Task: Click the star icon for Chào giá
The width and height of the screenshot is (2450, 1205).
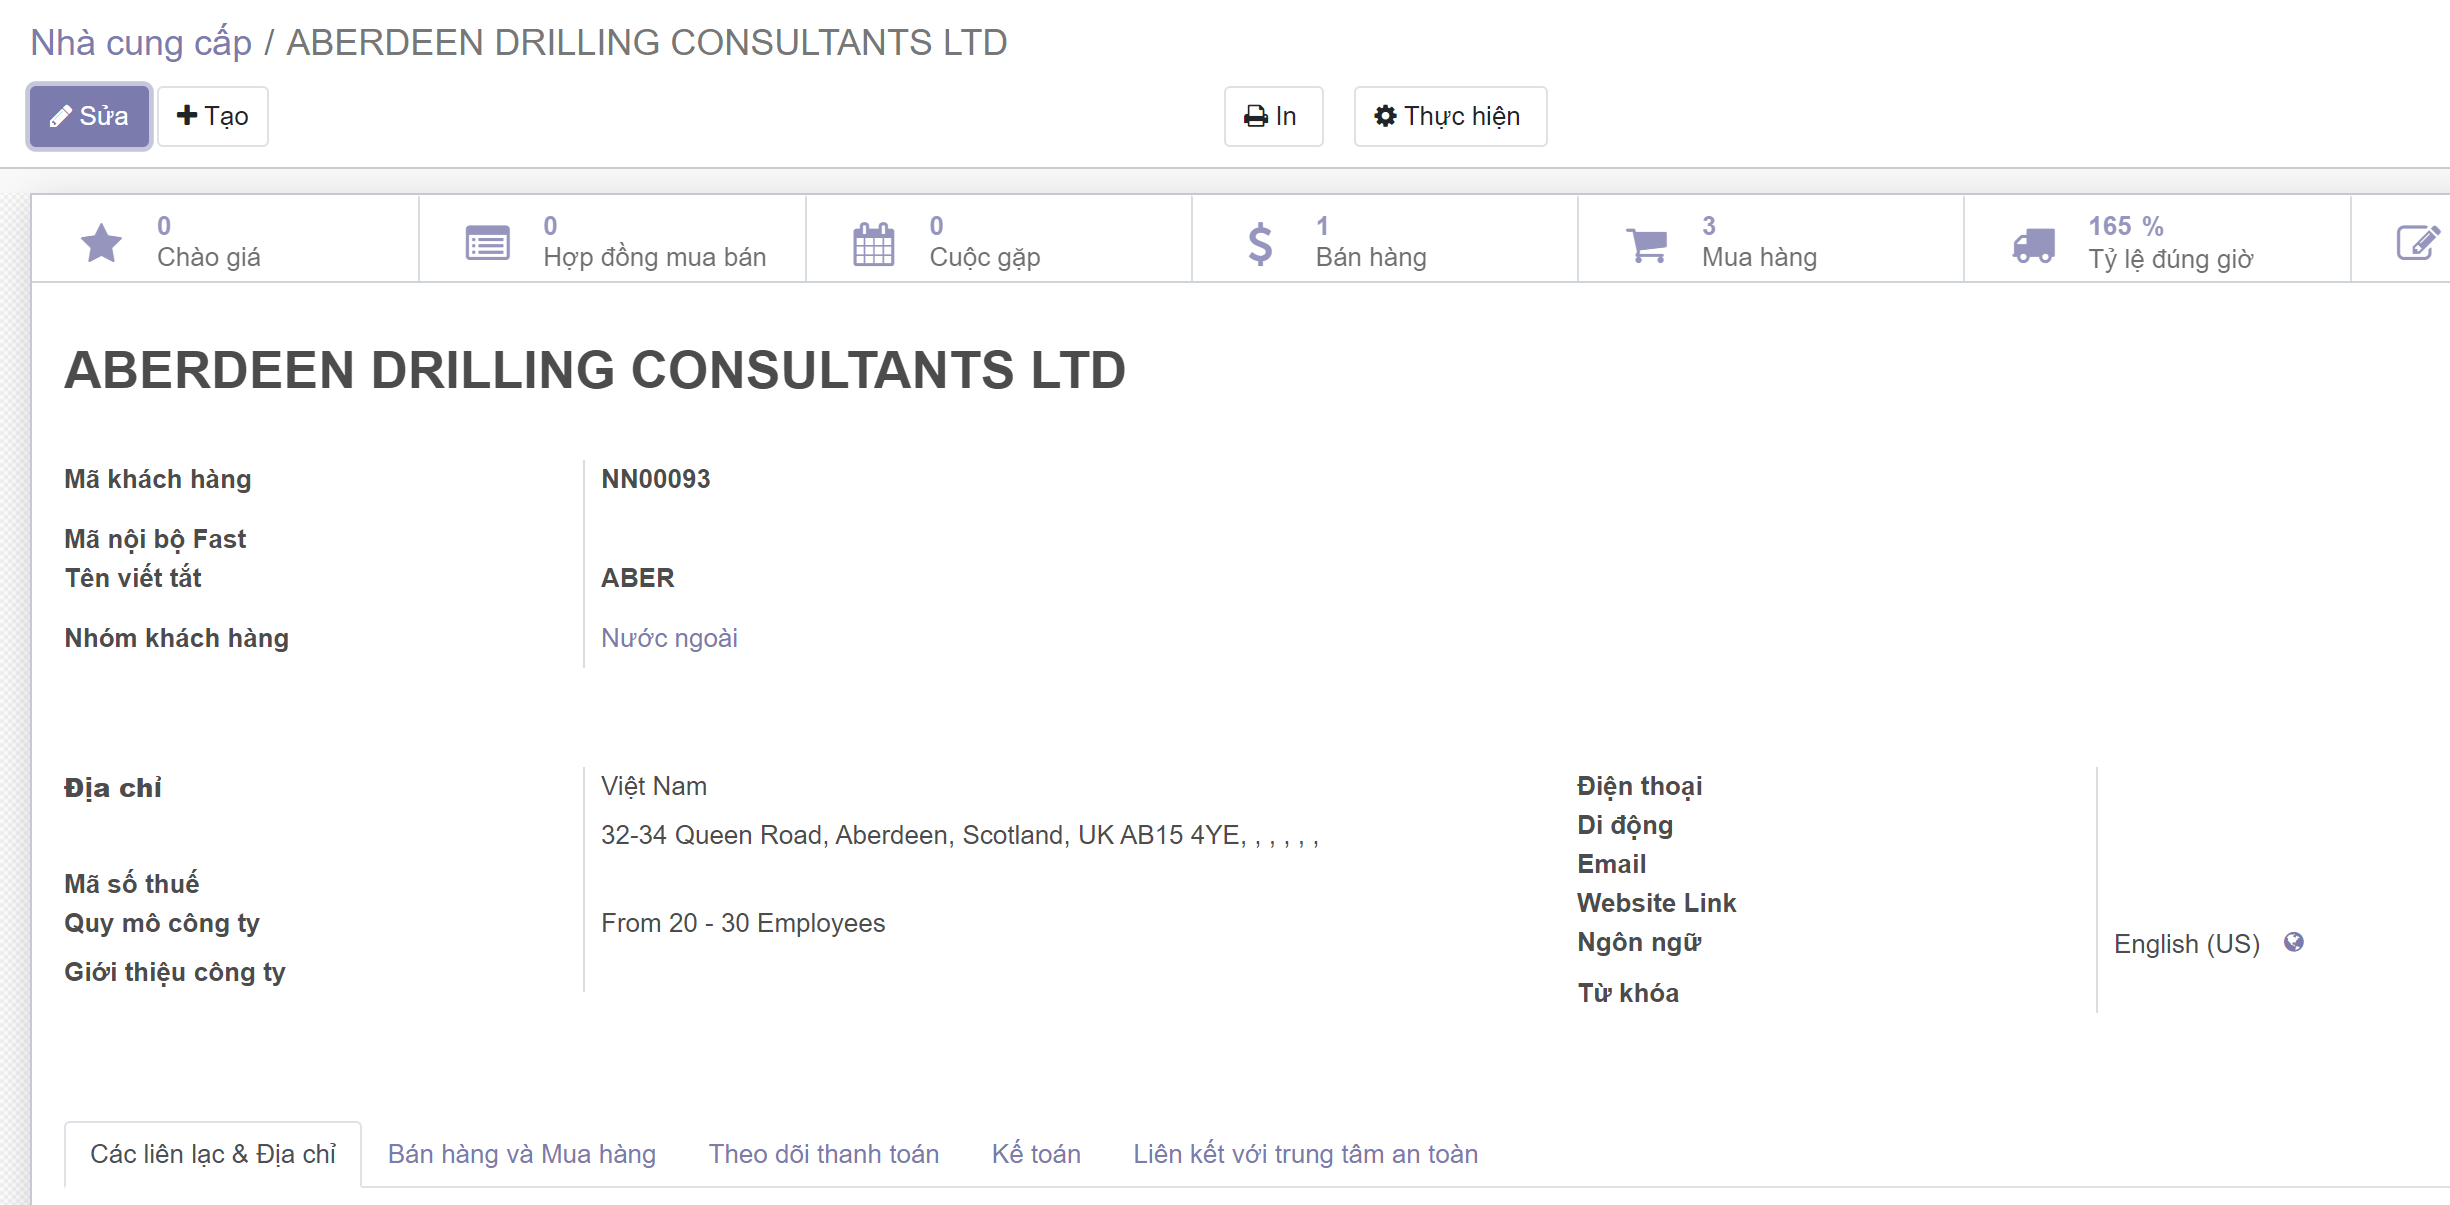Action: point(101,242)
